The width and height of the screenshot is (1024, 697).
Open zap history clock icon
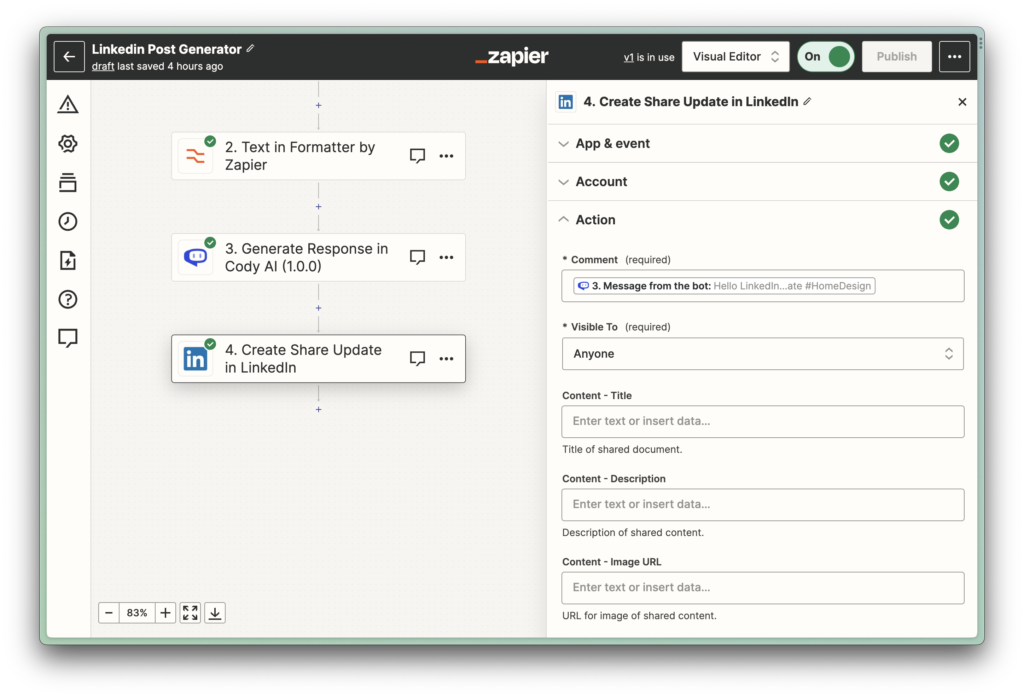[x=68, y=221]
